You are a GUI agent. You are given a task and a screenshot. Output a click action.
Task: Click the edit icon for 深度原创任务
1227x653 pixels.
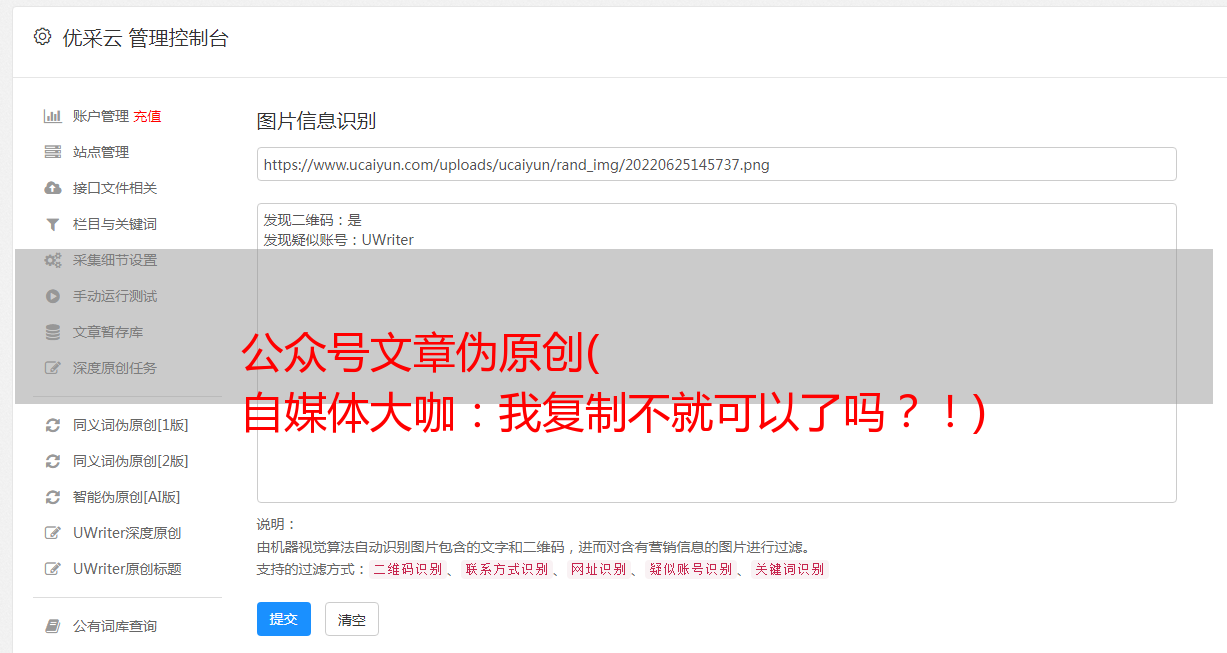pyautogui.click(x=53, y=368)
